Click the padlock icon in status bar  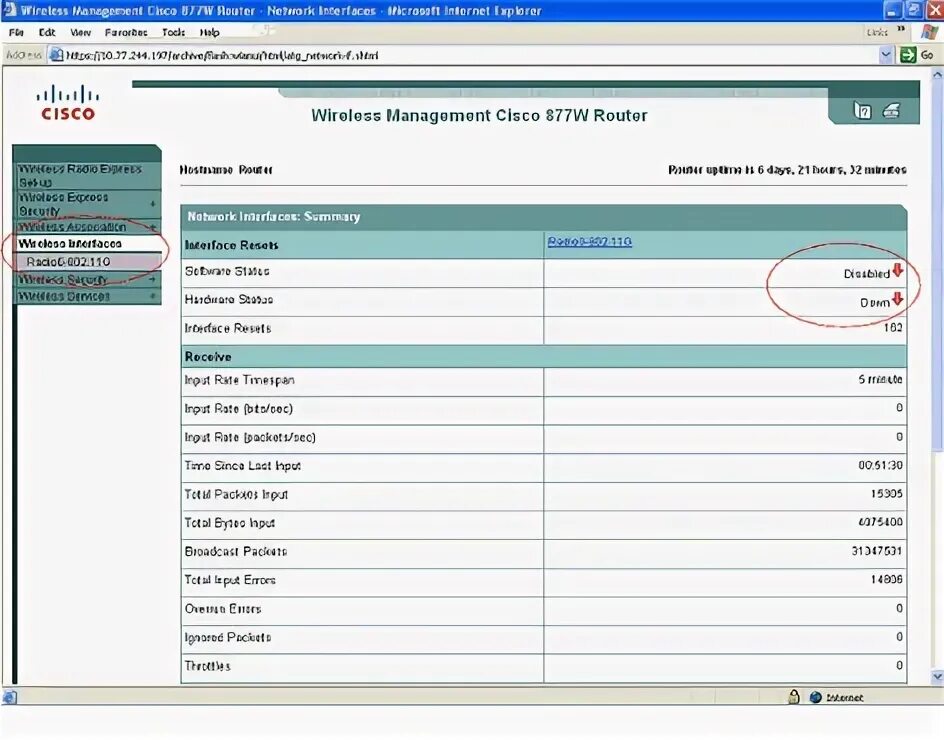point(794,697)
